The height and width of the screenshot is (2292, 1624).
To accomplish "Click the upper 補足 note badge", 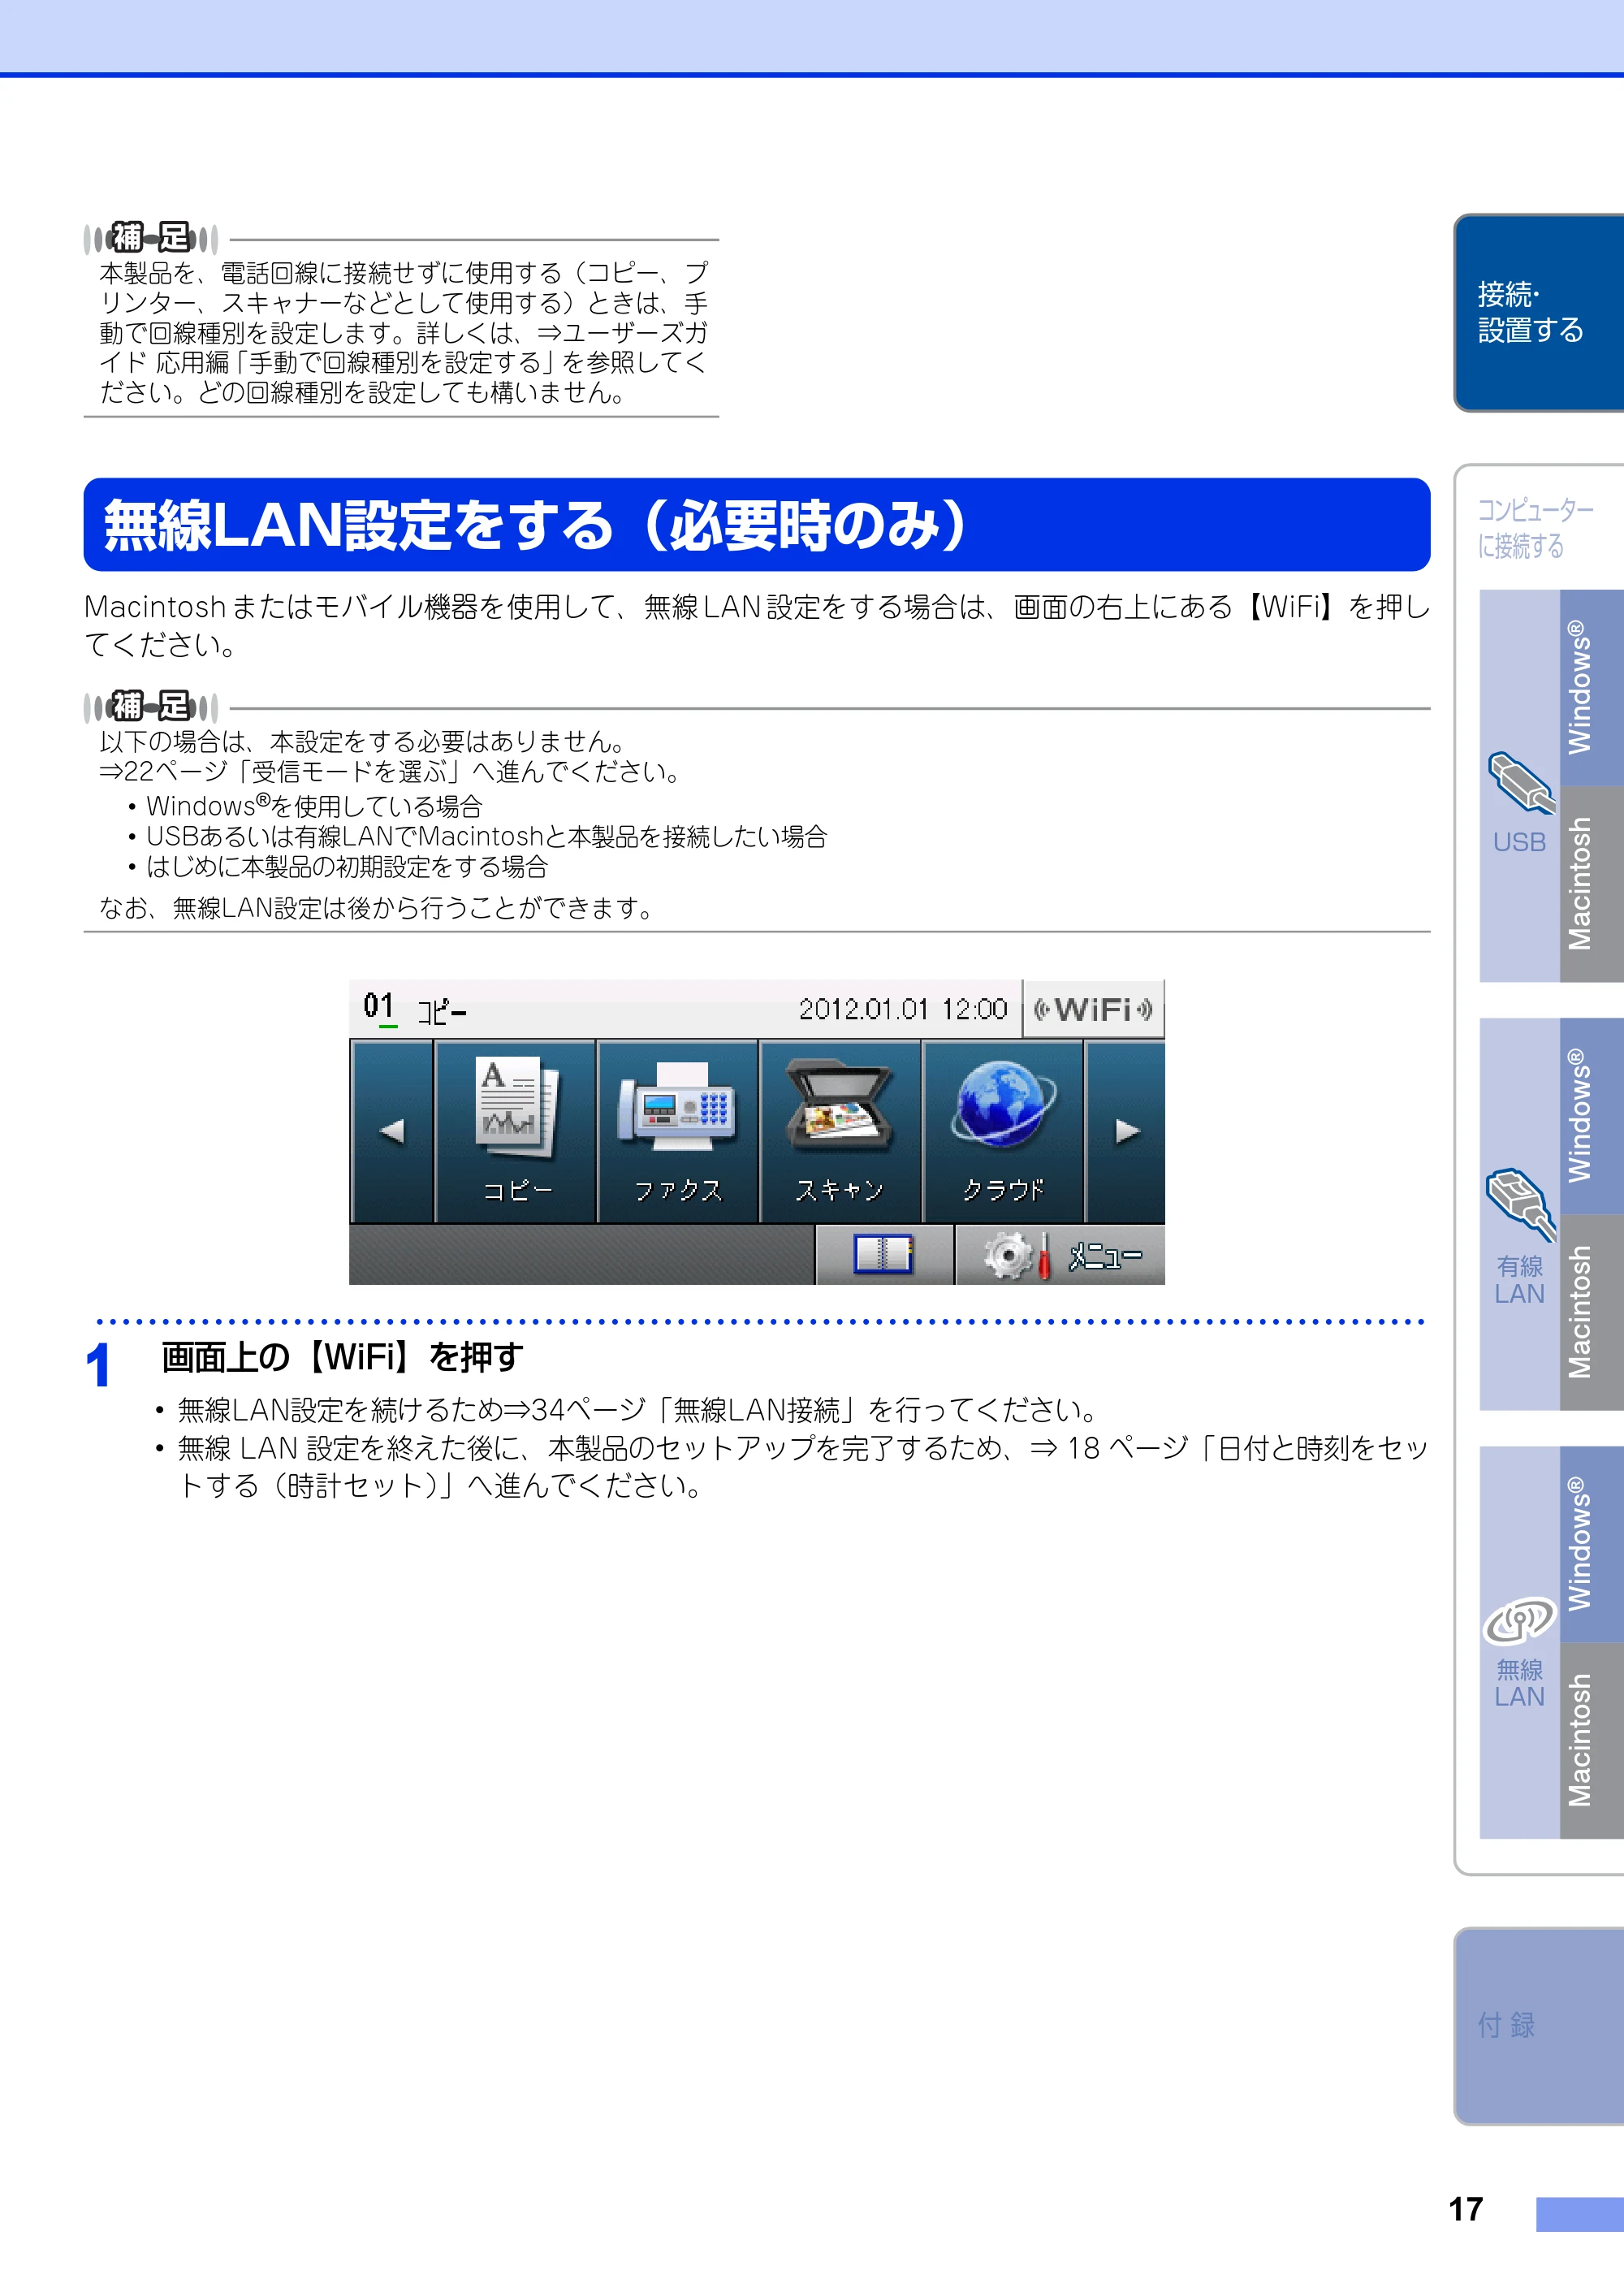I will pos(151,238).
